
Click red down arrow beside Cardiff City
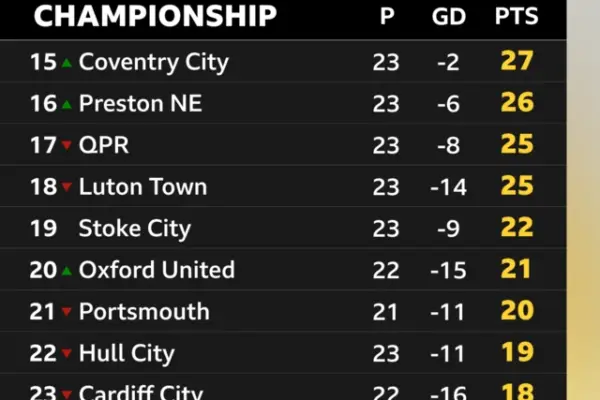tap(67, 394)
